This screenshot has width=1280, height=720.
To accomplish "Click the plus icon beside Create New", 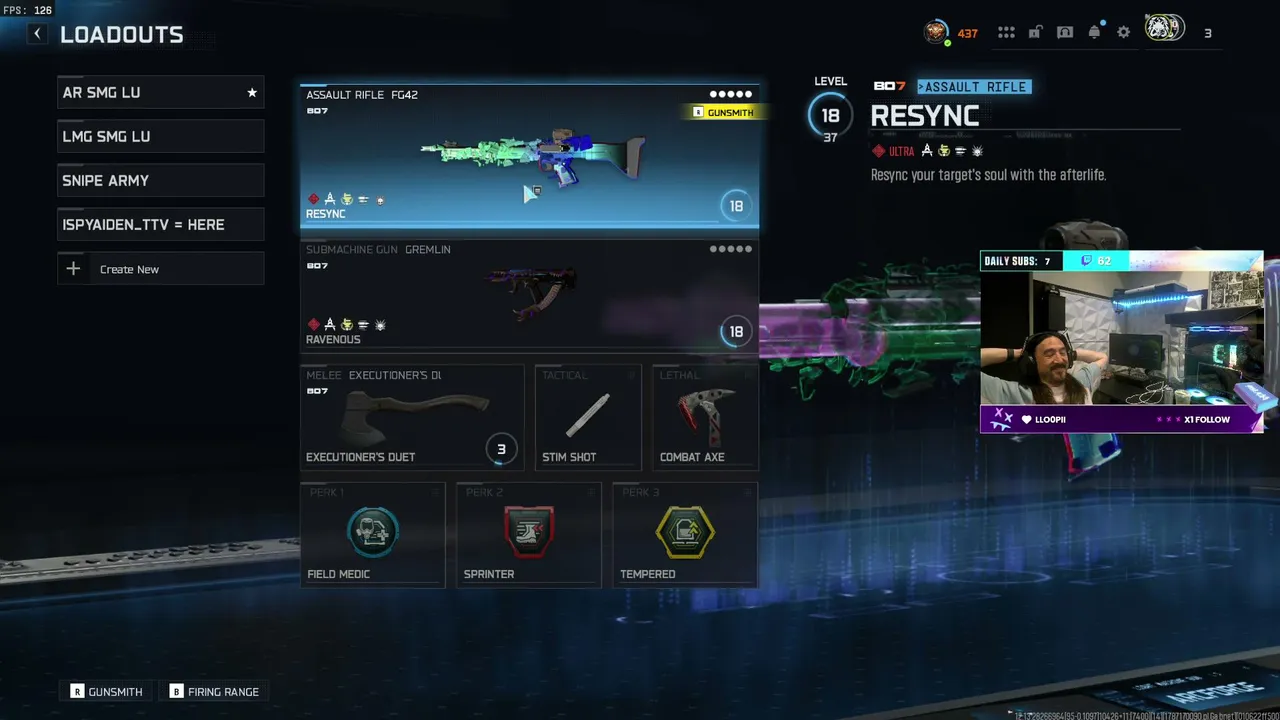I will 73,269.
